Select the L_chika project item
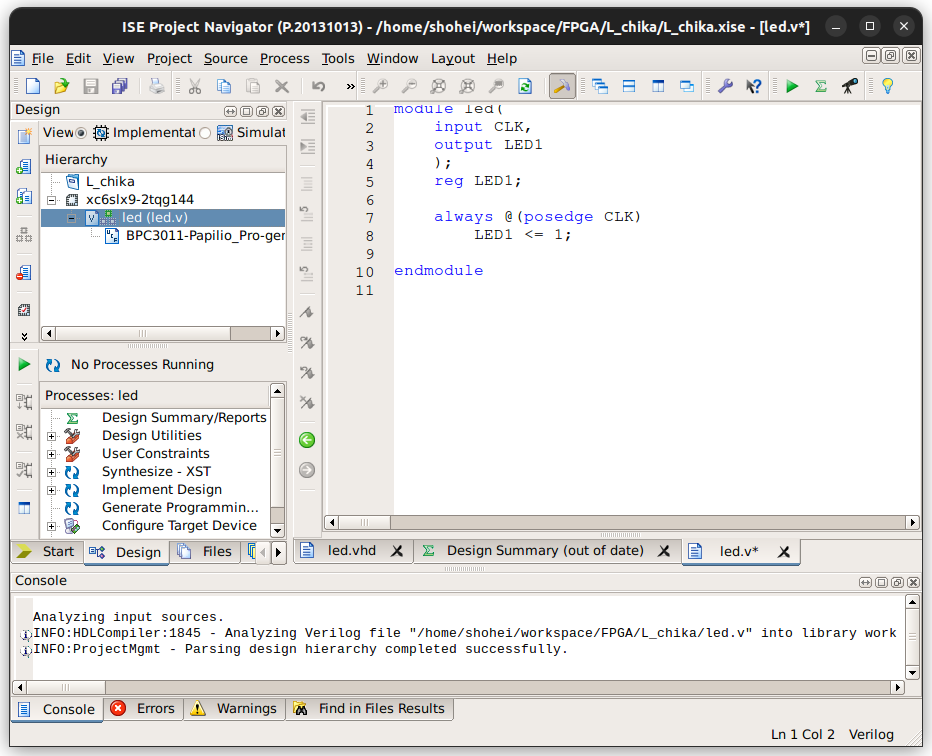This screenshot has width=932, height=756. coord(110,182)
